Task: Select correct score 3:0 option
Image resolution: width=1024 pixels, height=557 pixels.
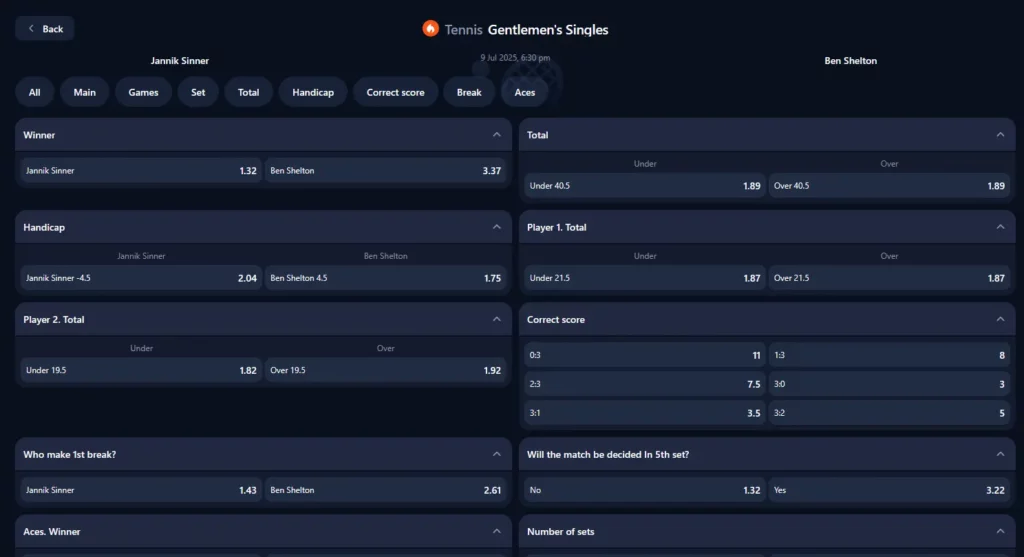Action: point(889,384)
